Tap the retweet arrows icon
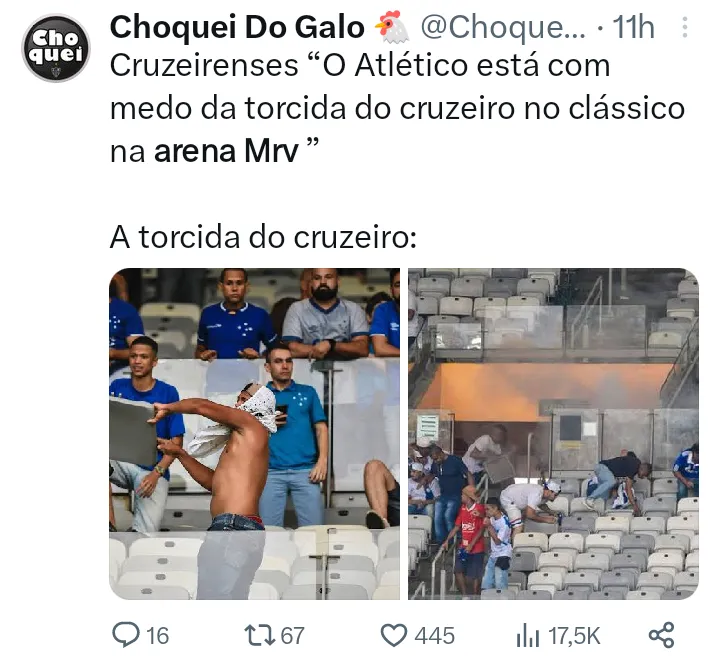Image resolution: width=720 pixels, height=662 pixels. [x=259, y=635]
